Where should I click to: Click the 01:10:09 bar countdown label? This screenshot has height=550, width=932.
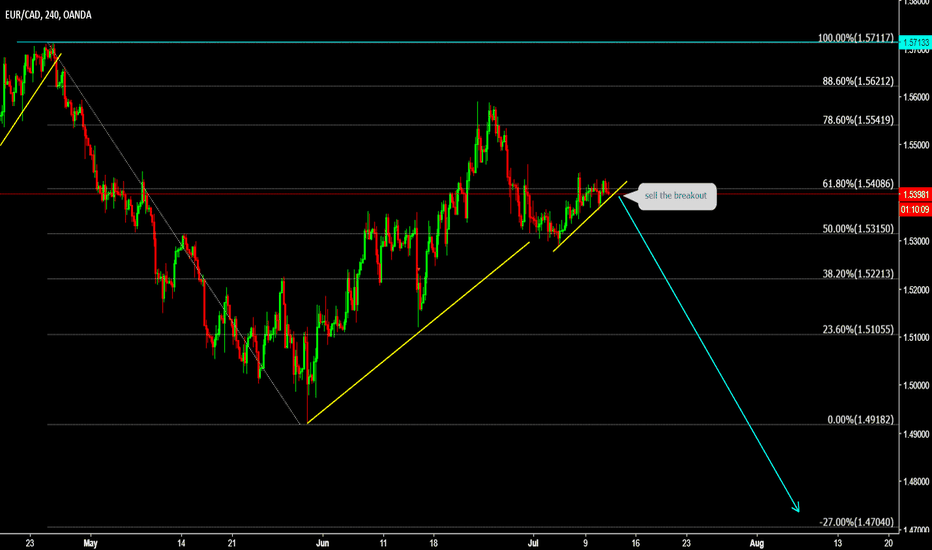point(915,210)
